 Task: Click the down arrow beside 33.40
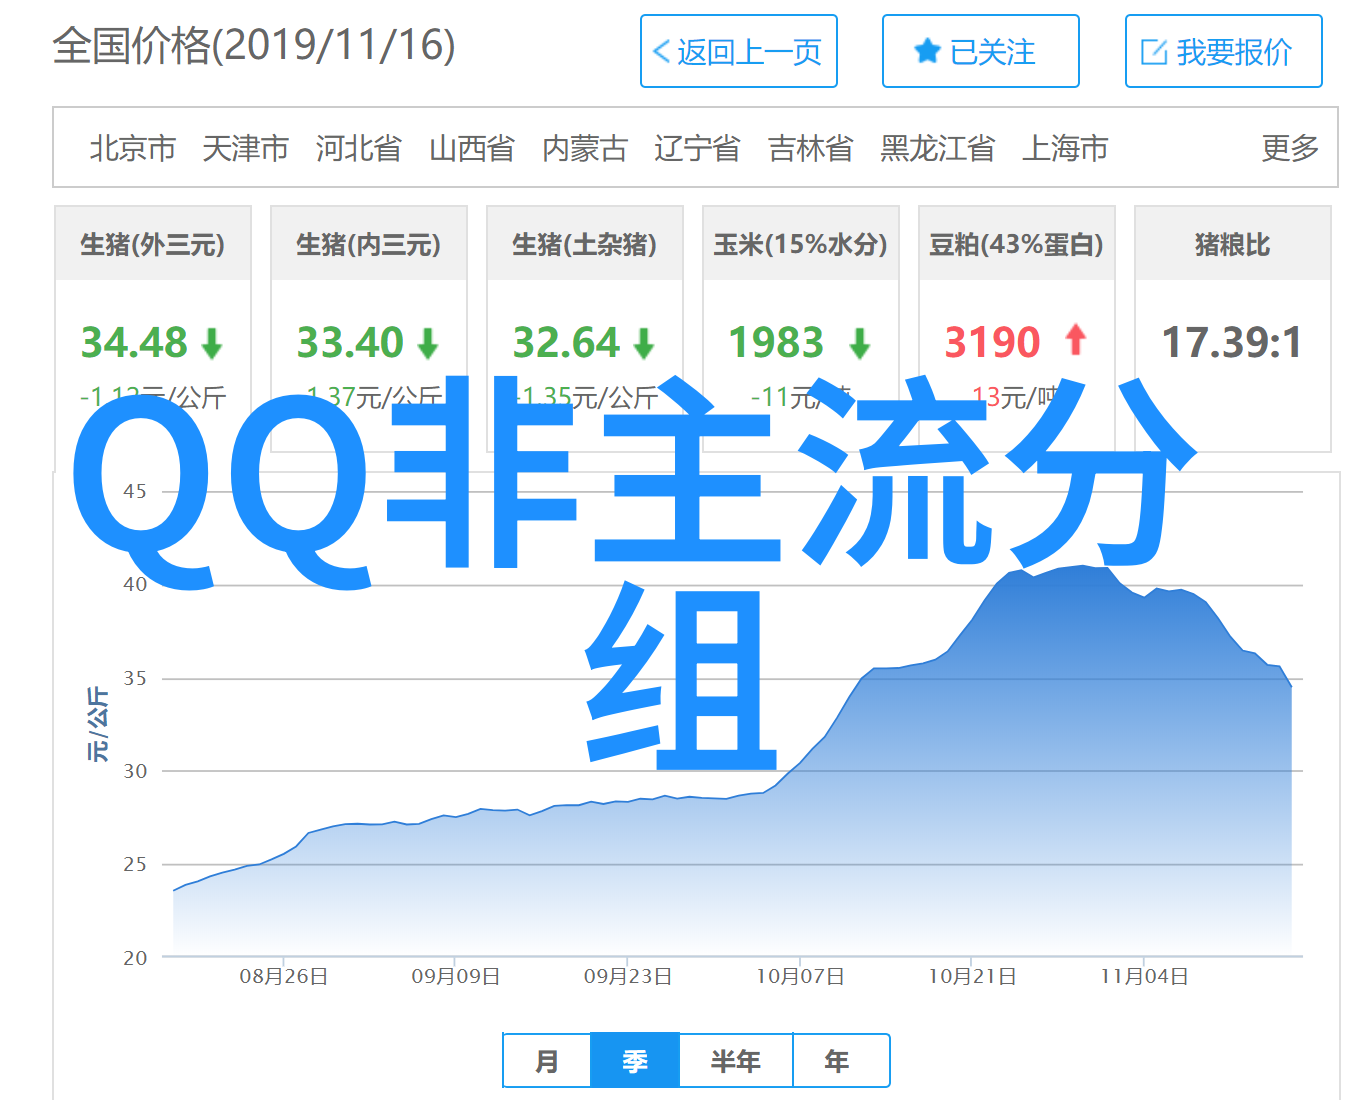[x=428, y=344]
